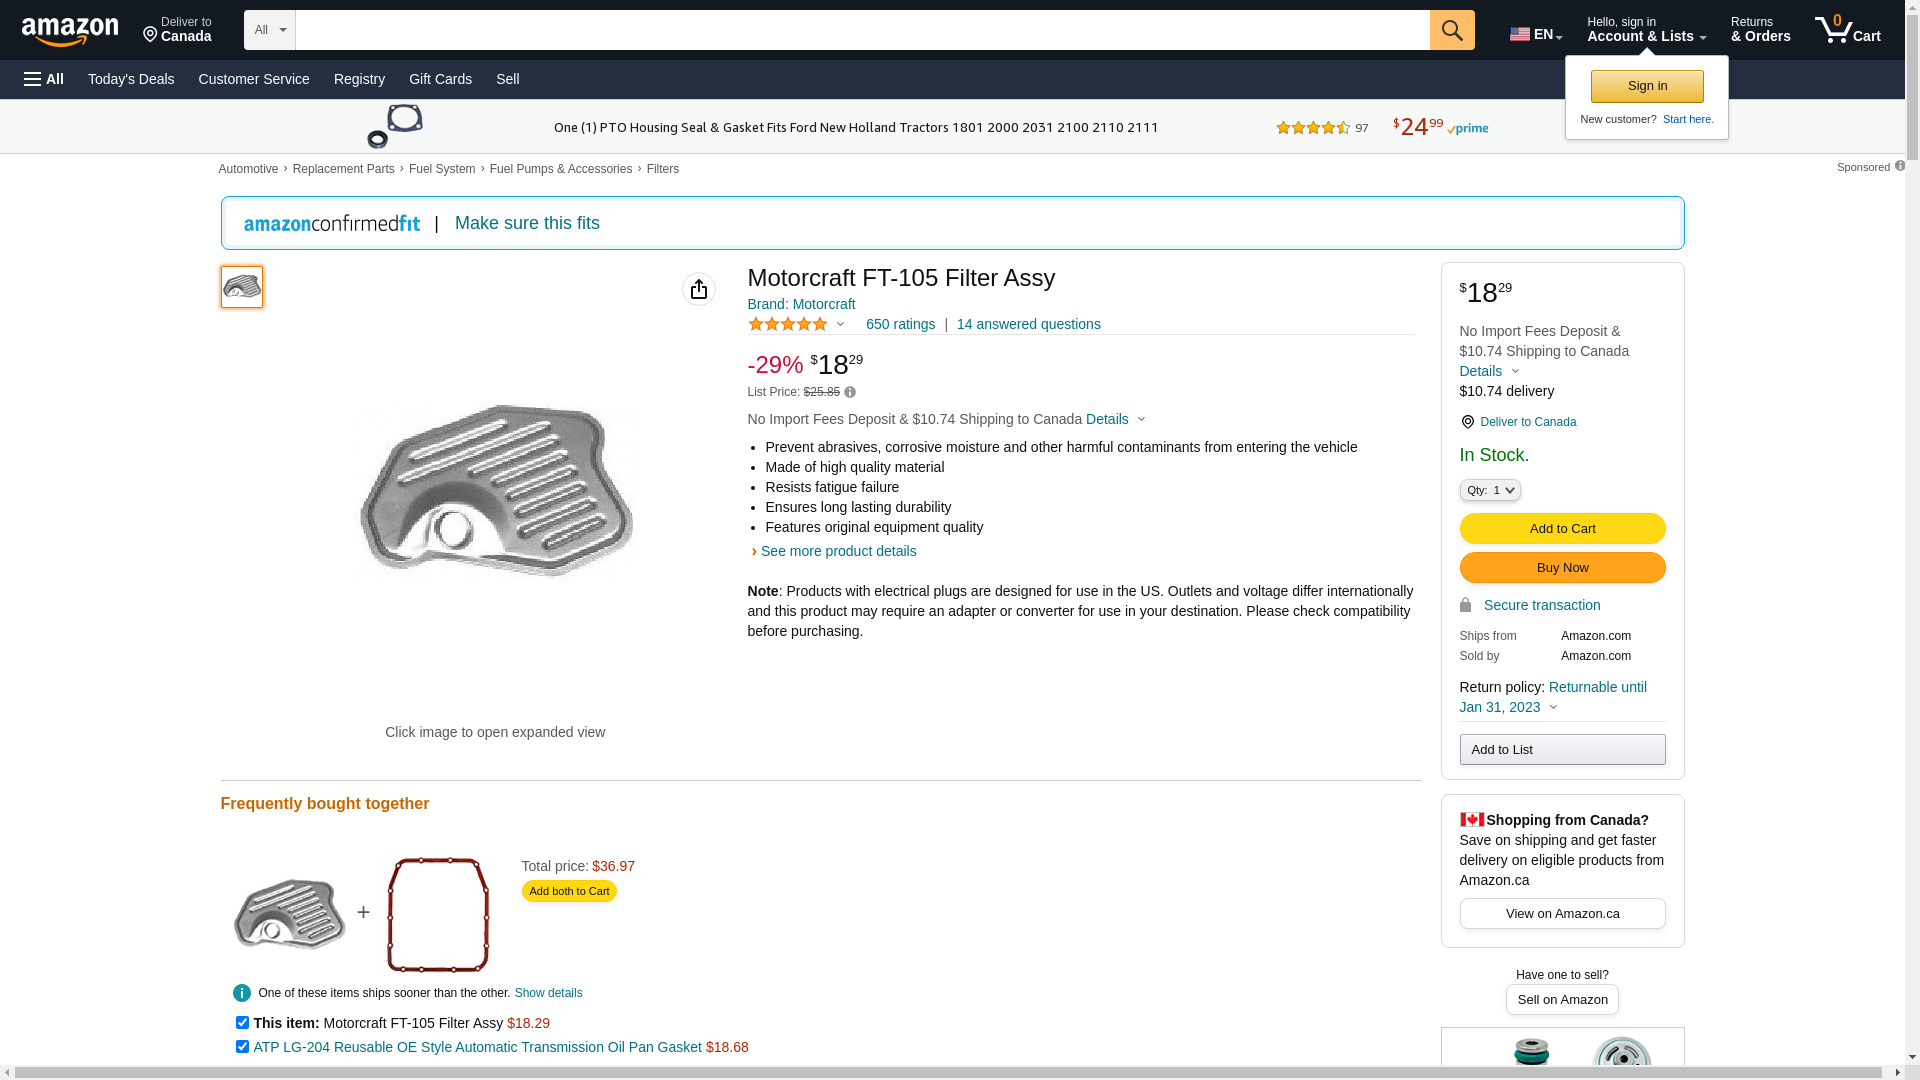The height and width of the screenshot is (1080, 1920).
Task: Click the Buy Now button
Action: (1562, 568)
